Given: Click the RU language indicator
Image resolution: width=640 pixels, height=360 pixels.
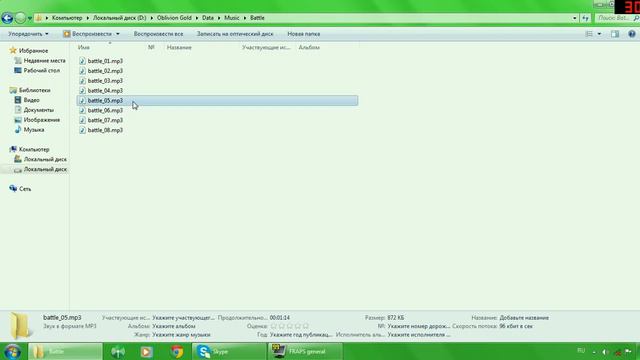Looking at the screenshot, I should coord(581,351).
